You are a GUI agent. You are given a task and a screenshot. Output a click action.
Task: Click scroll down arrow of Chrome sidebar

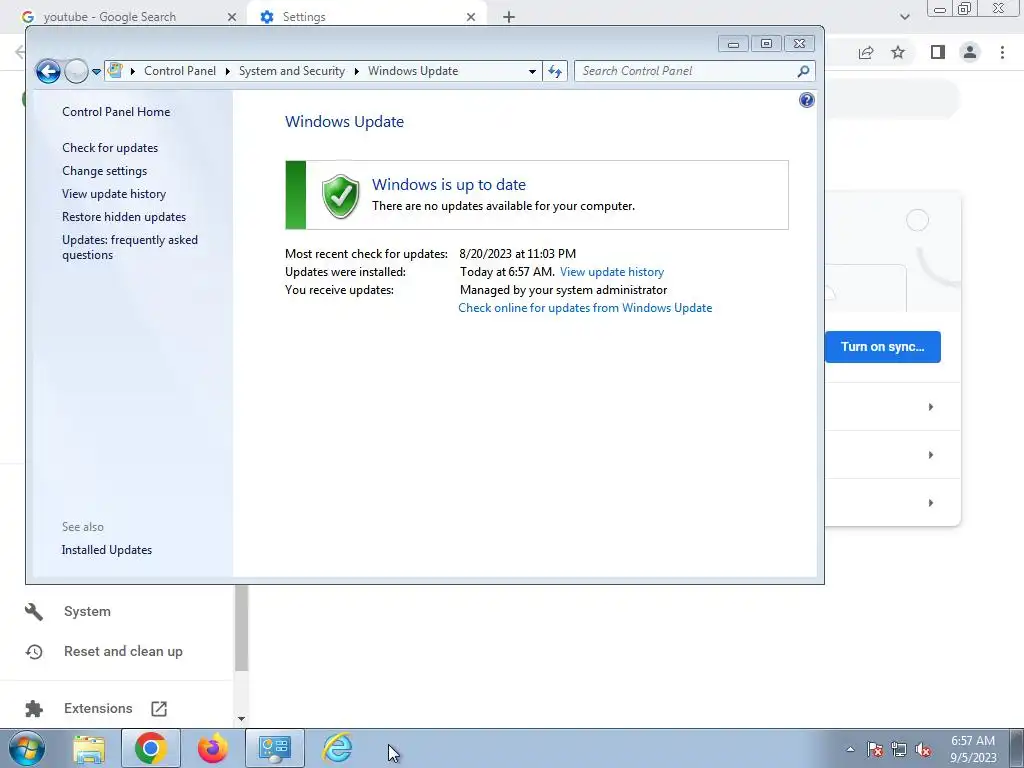241,719
